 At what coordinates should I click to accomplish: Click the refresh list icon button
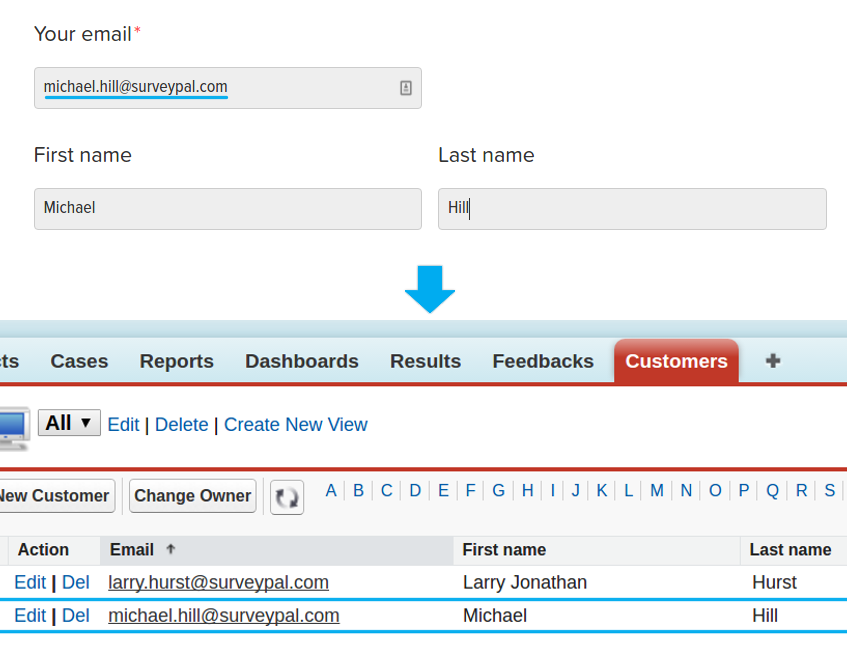click(x=287, y=497)
